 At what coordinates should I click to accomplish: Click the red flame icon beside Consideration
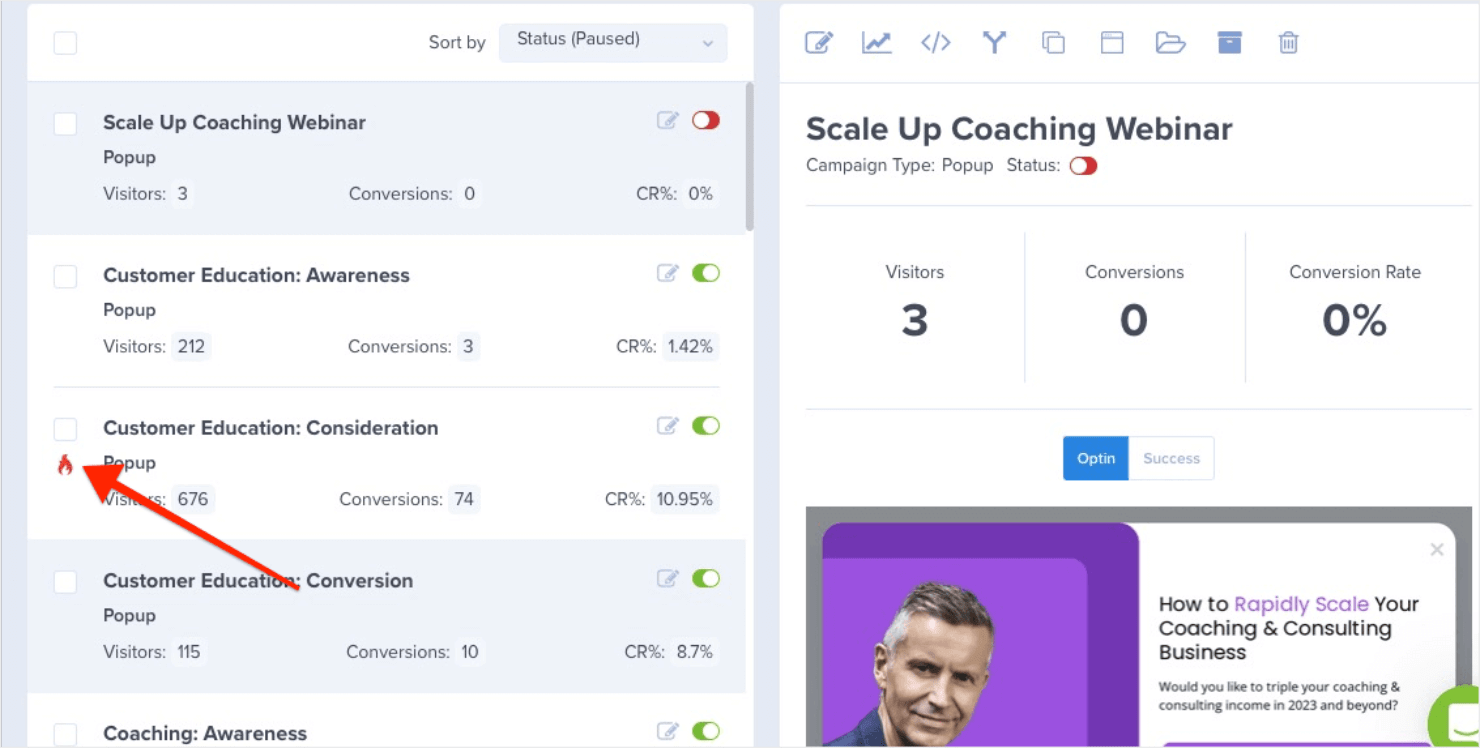(x=65, y=465)
